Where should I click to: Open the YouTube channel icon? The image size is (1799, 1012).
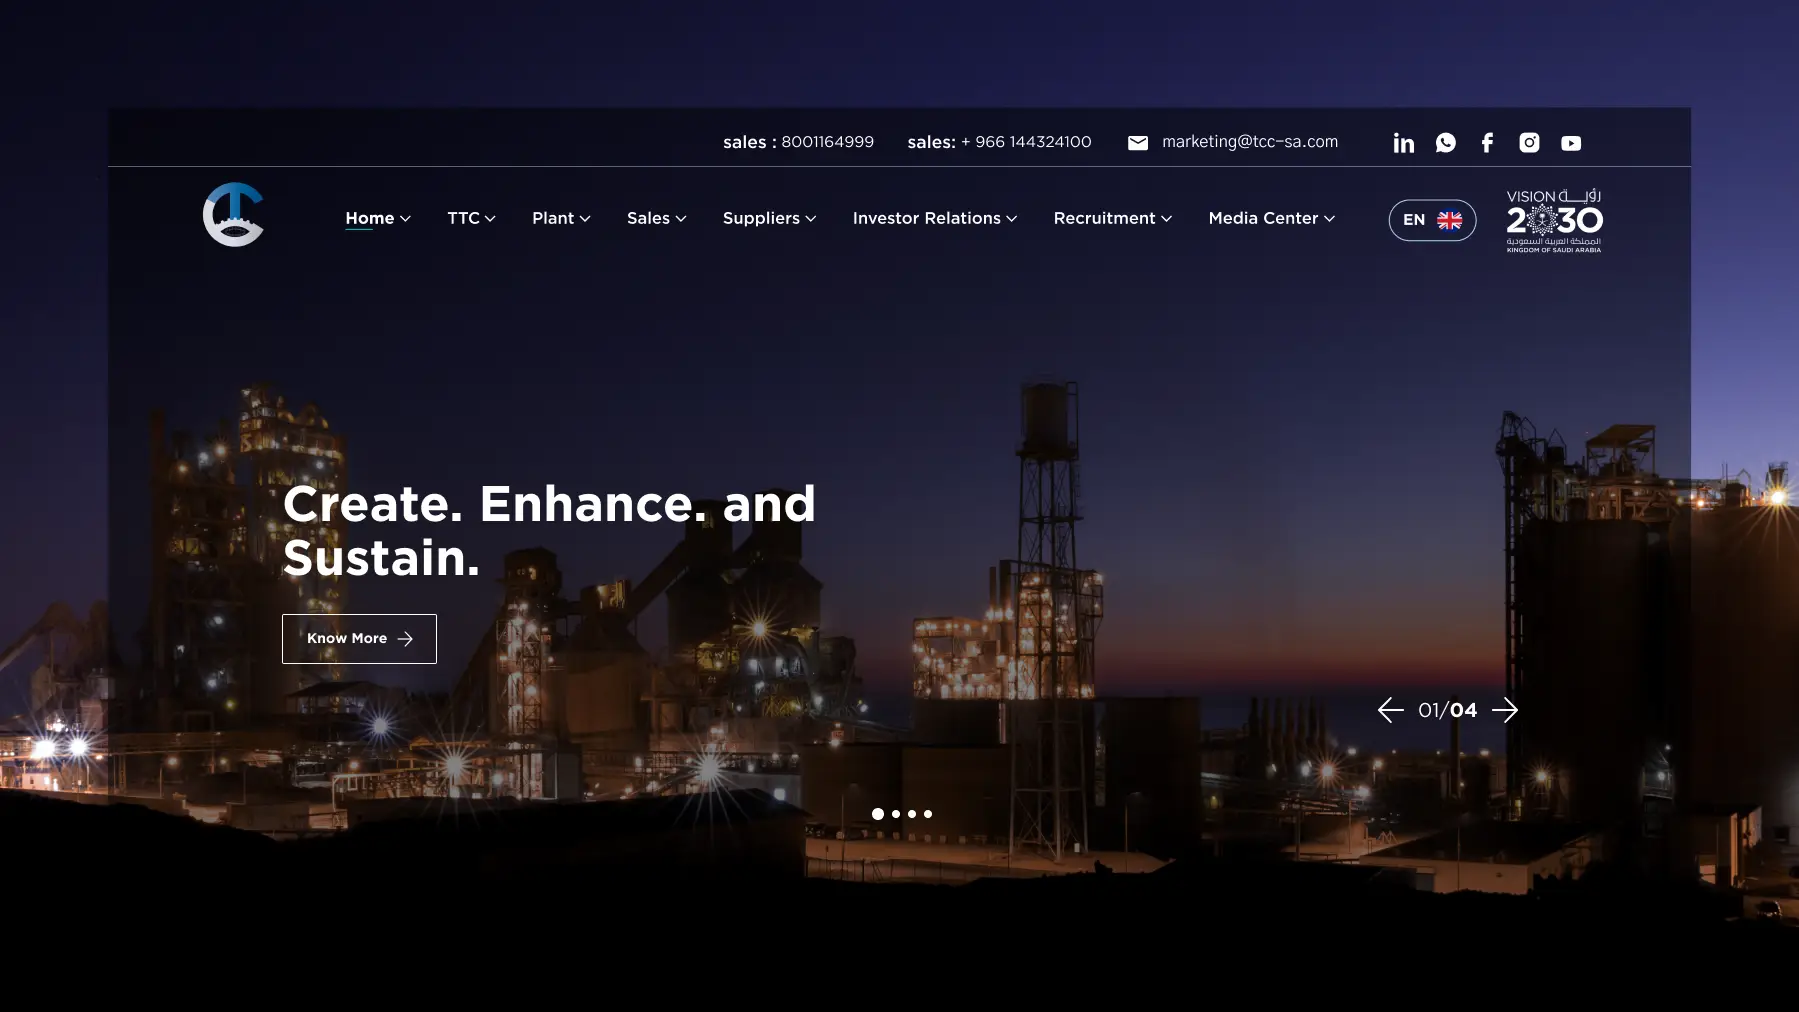click(x=1571, y=142)
